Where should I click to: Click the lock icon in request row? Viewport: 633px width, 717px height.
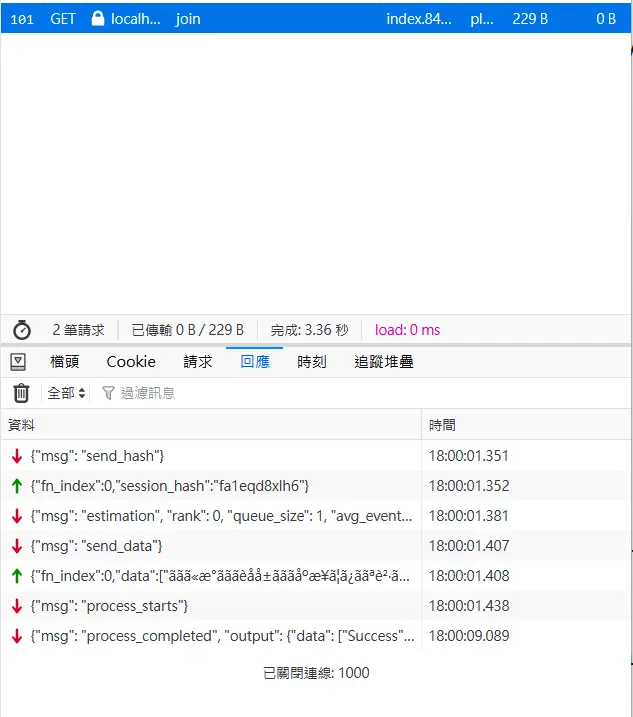pyautogui.click(x=98, y=18)
